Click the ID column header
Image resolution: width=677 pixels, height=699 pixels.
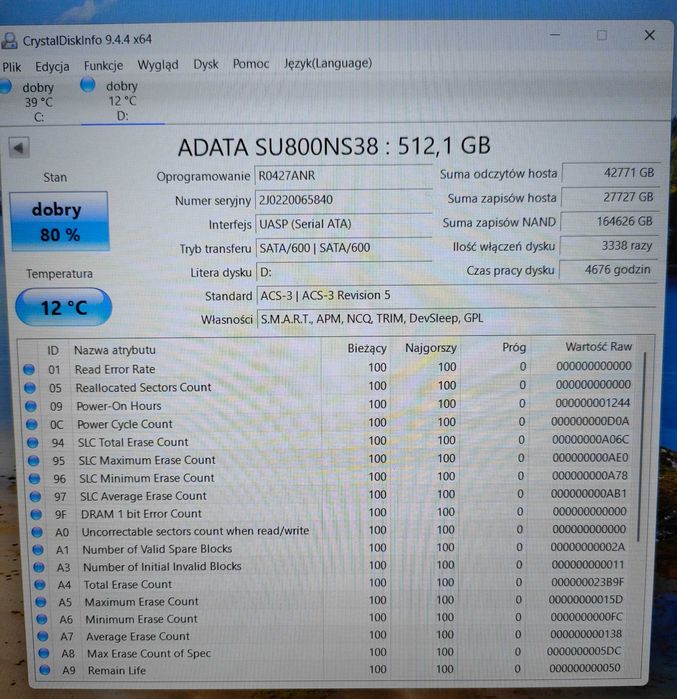click(x=53, y=350)
